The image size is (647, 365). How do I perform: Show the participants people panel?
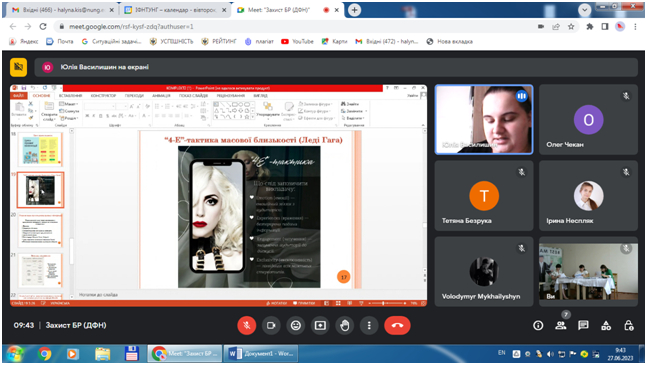[x=561, y=325]
